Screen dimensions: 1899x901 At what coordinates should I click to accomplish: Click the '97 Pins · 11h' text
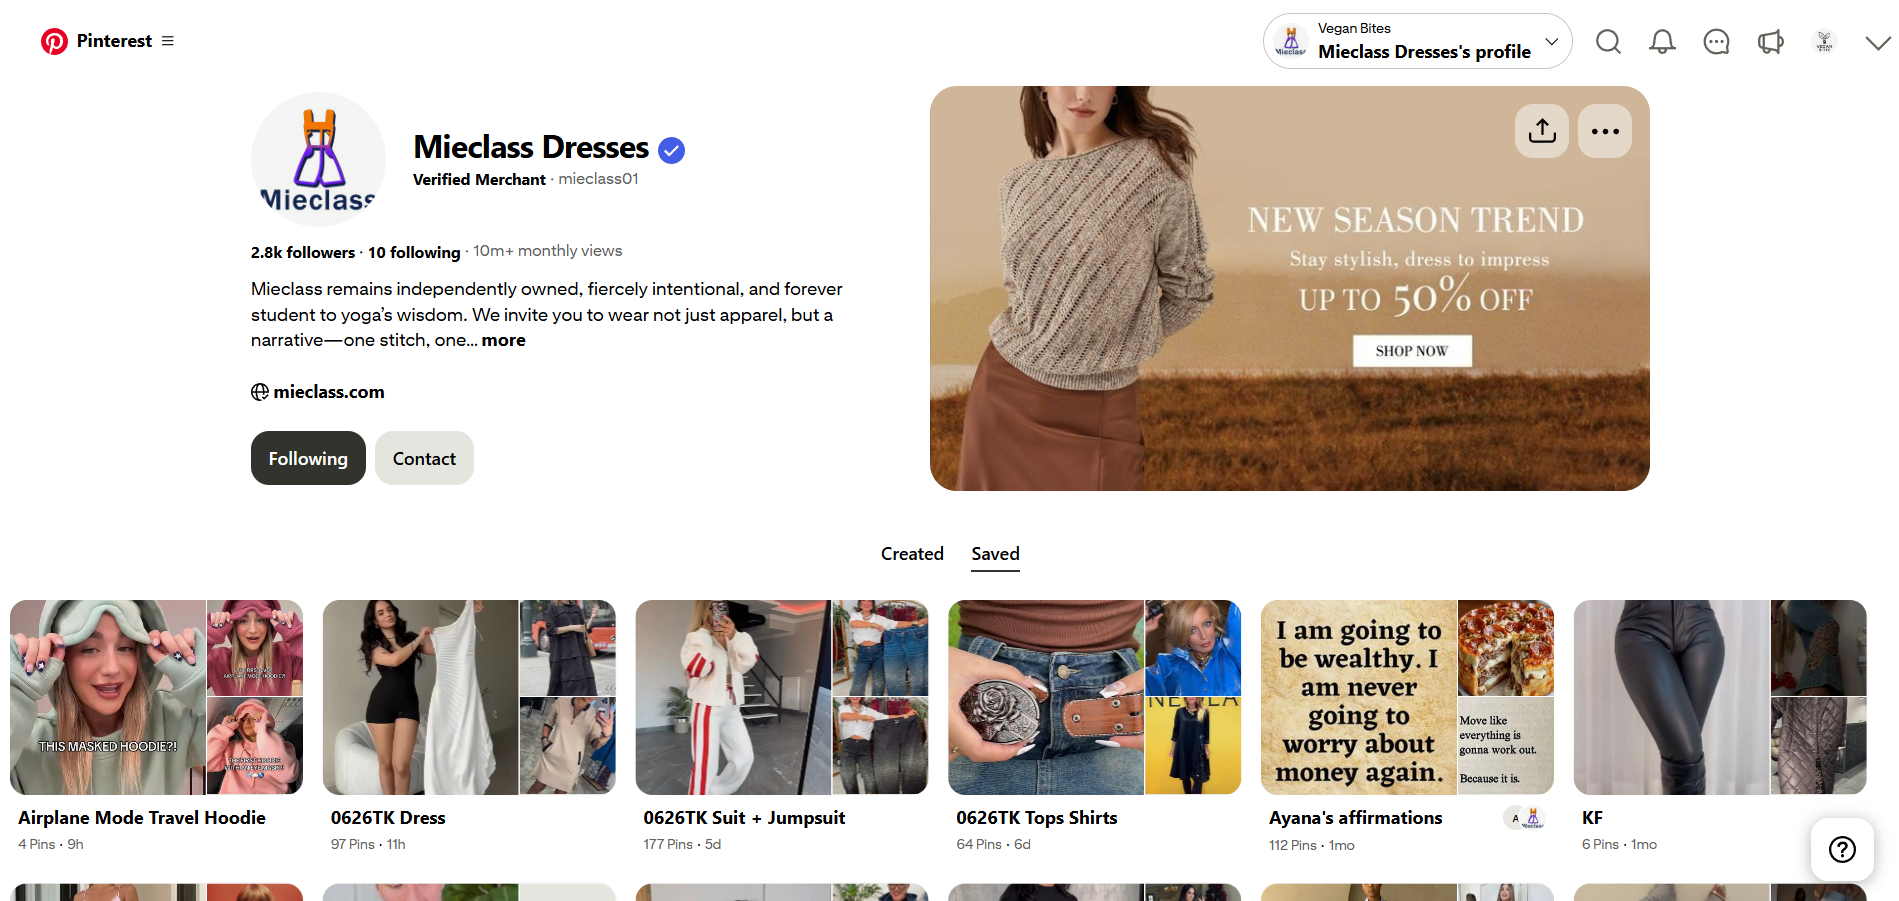[x=368, y=845]
